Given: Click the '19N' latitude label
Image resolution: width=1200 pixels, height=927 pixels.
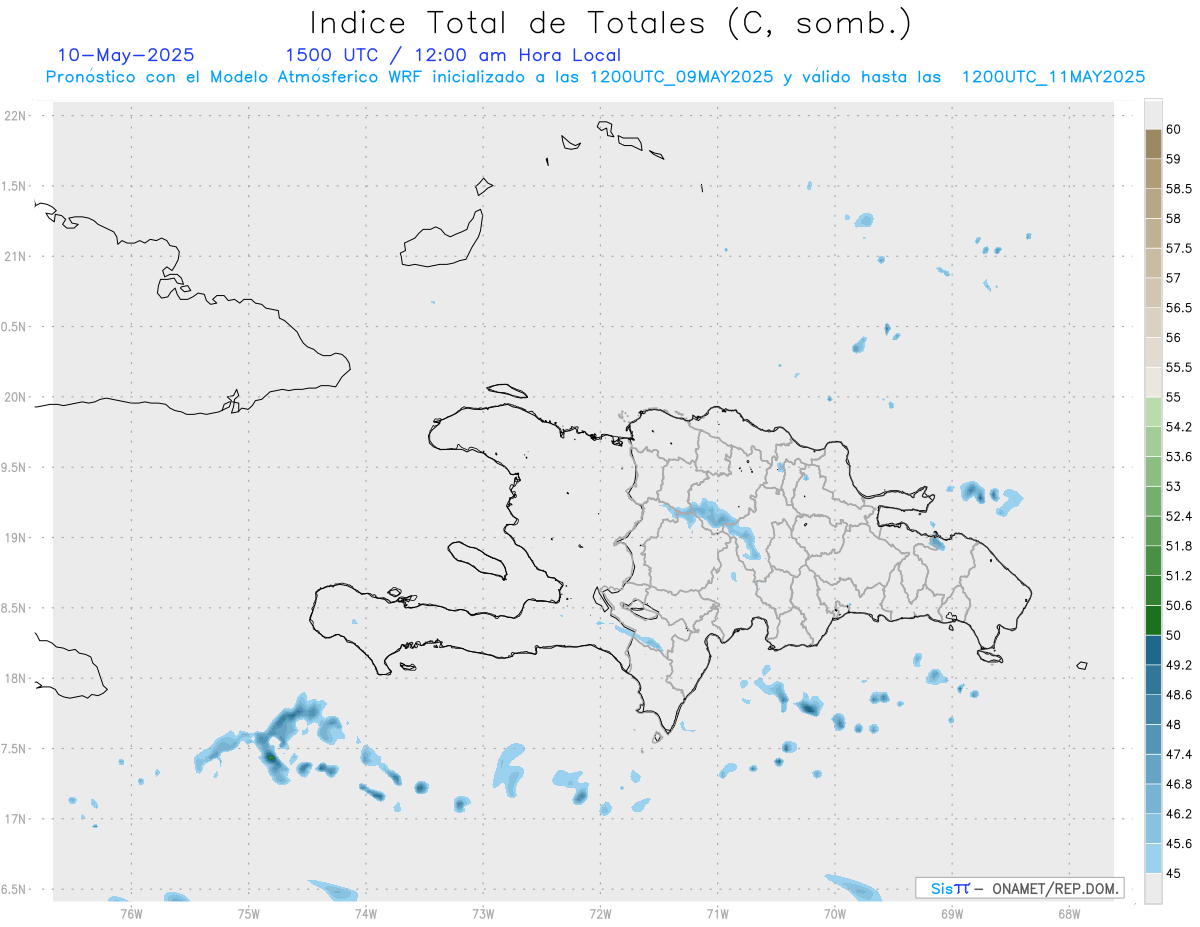Looking at the screenshot, I should [16, 538].
